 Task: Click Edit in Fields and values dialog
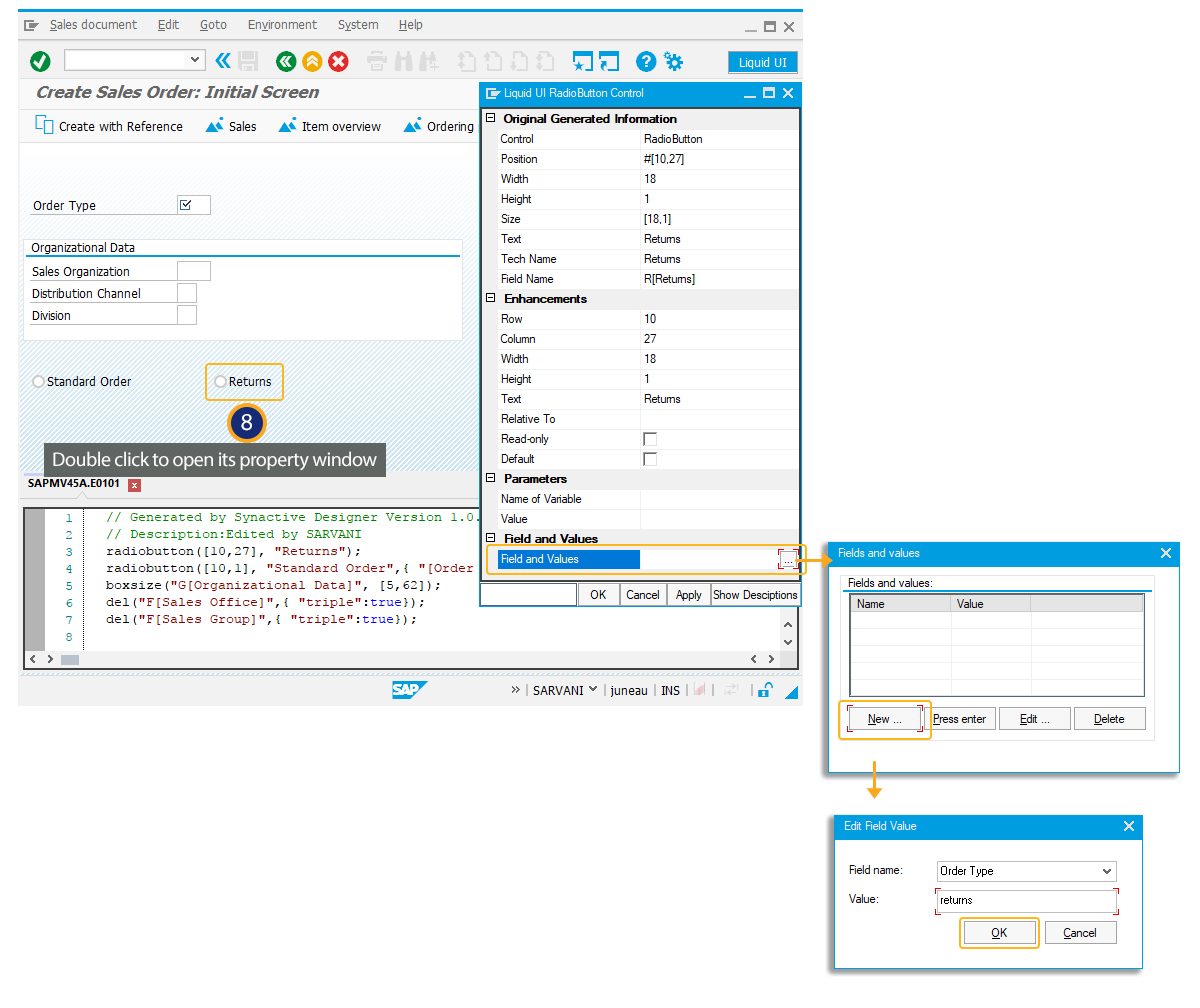click(x=1034, y=719)
